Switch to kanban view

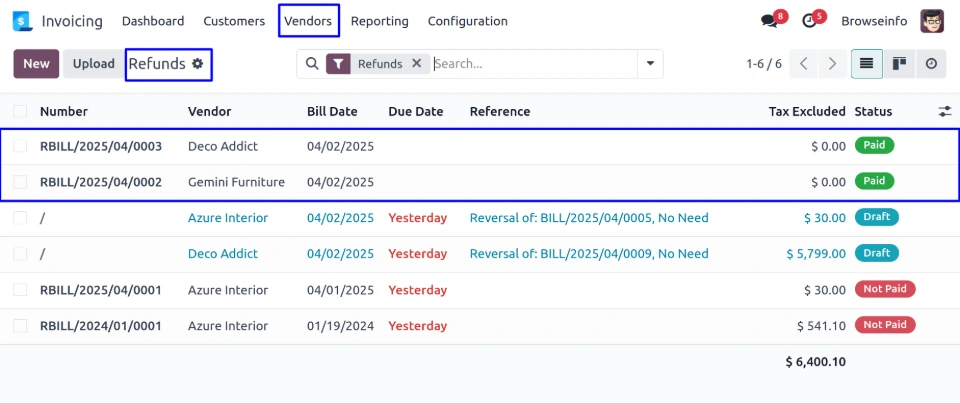(899, 64)
